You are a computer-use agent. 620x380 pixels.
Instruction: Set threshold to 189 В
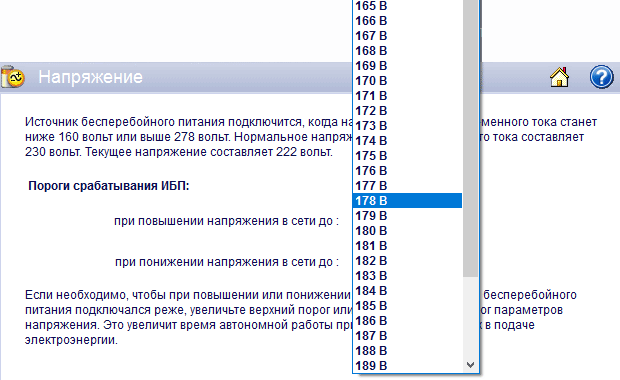407,366
